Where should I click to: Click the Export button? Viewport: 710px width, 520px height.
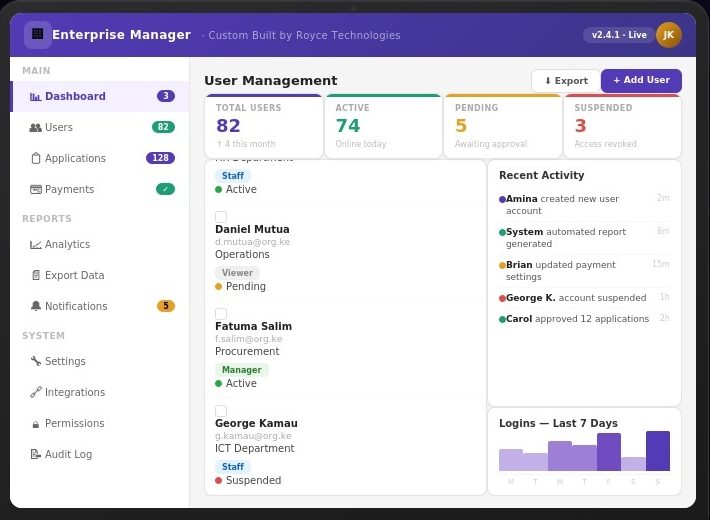565,81
